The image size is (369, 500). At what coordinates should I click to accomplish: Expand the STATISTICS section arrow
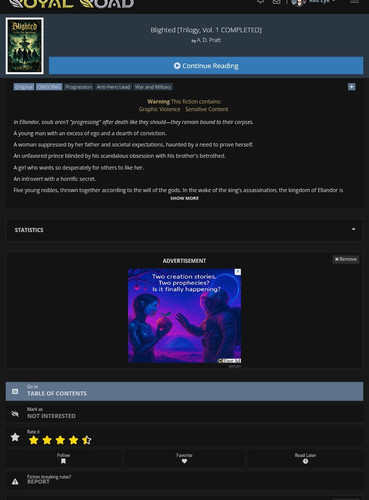tap(353, 229)
